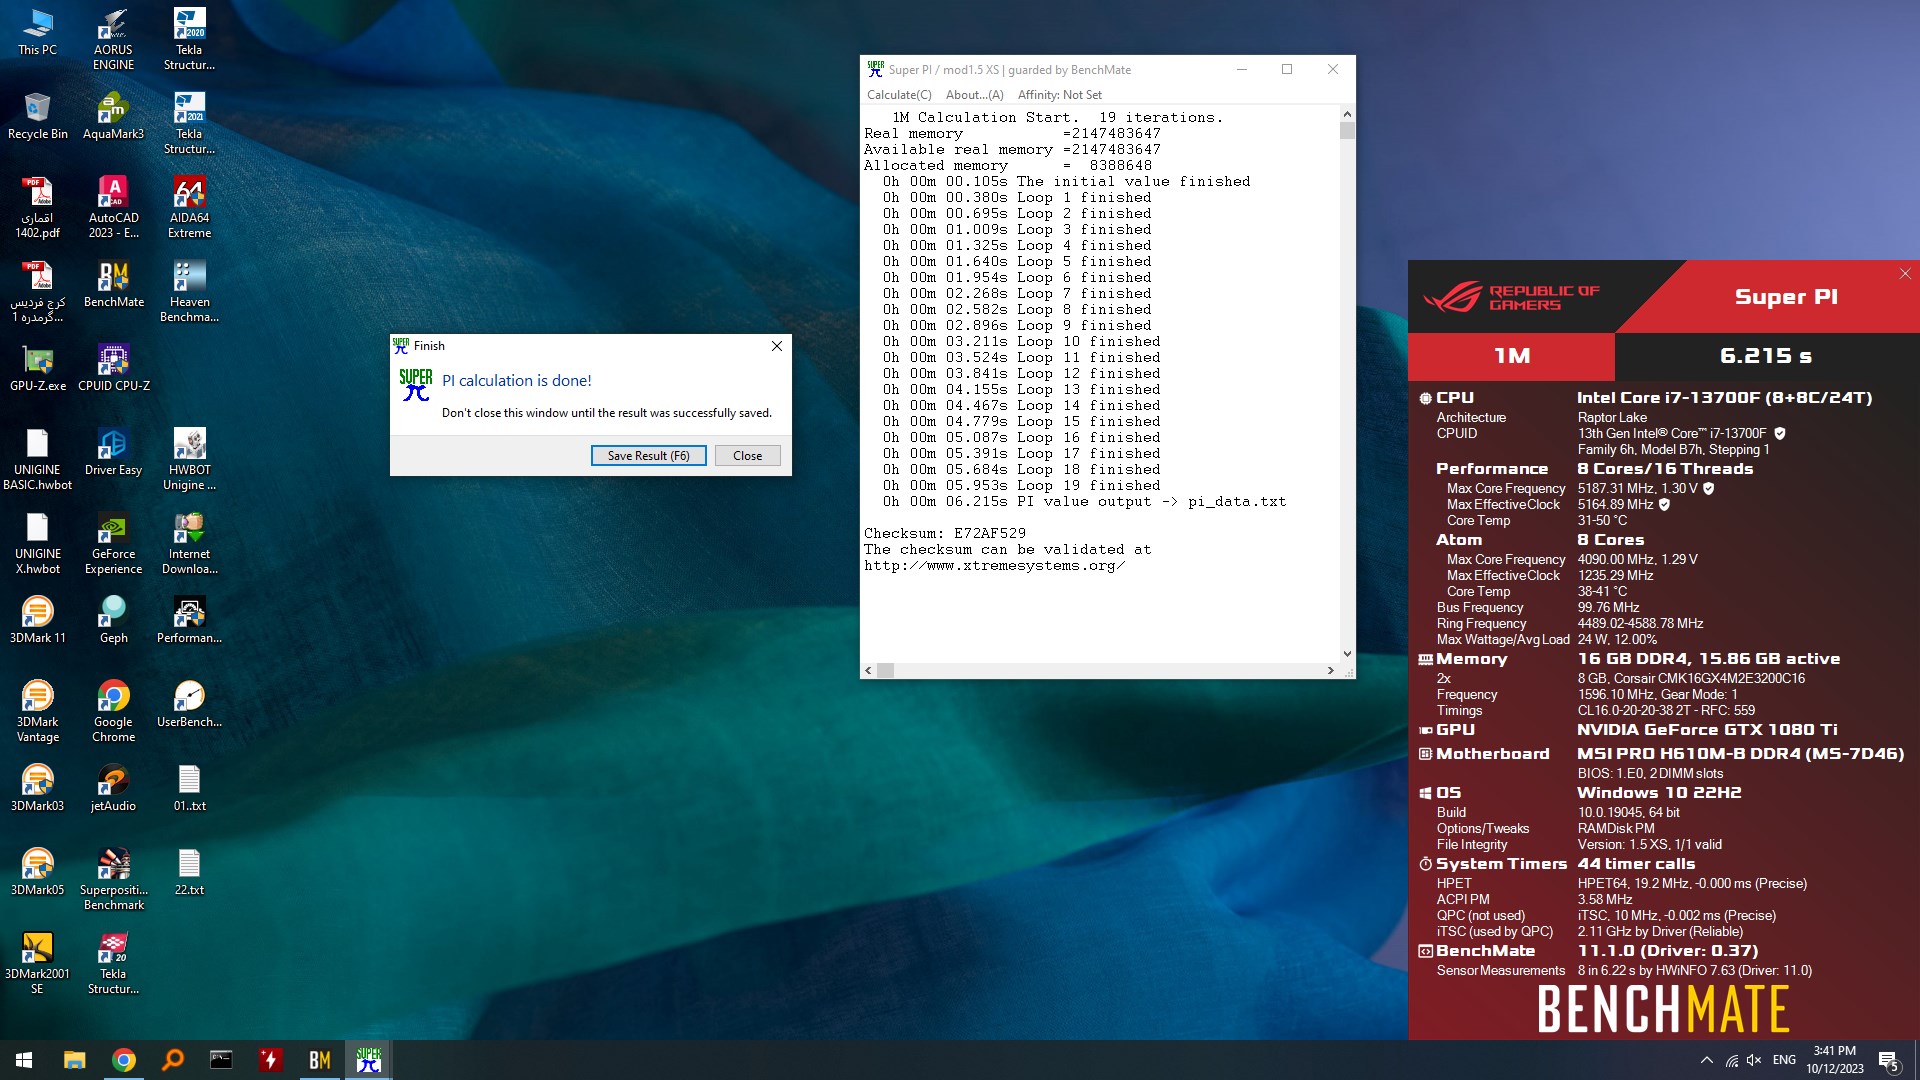Image resolution: width=1920 pixels, height=1080 pixels.
Task: Open the 1402 PDF desktop file
Action: coord(37,207)
